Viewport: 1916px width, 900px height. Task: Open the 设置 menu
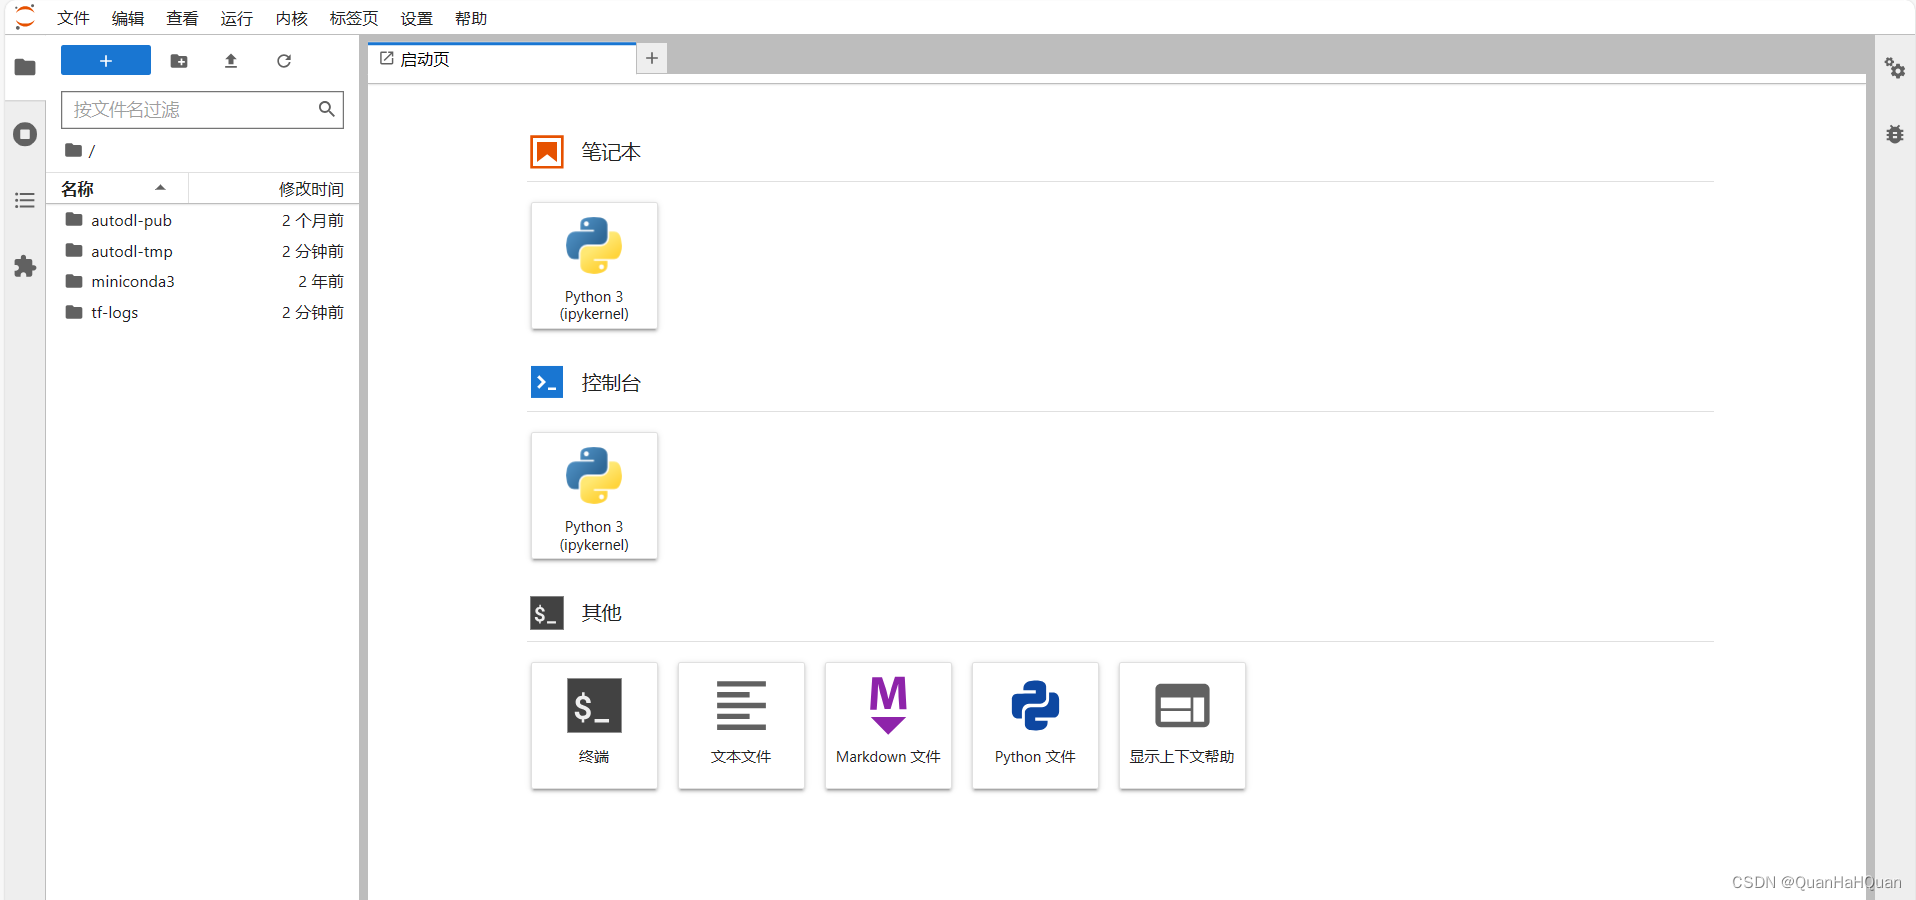click(x=417, y=18)
